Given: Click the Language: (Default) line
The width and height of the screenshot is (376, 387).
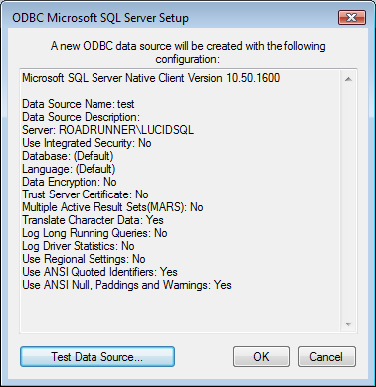Looking at the screenshot, I should tap(69, 169).
